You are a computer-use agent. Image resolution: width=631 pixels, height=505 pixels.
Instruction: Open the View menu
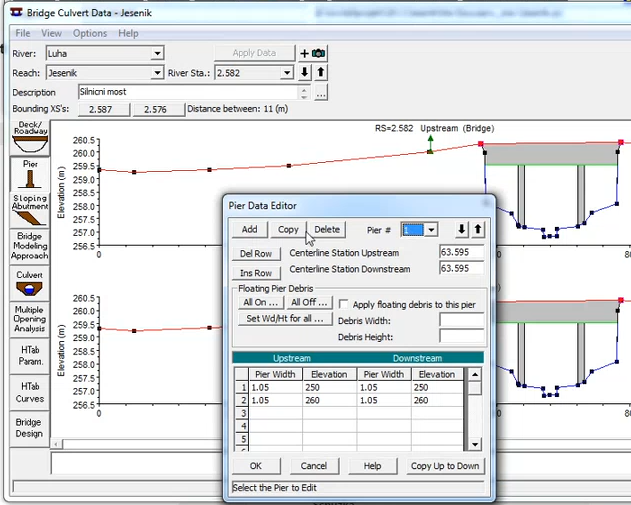(51, 33)
